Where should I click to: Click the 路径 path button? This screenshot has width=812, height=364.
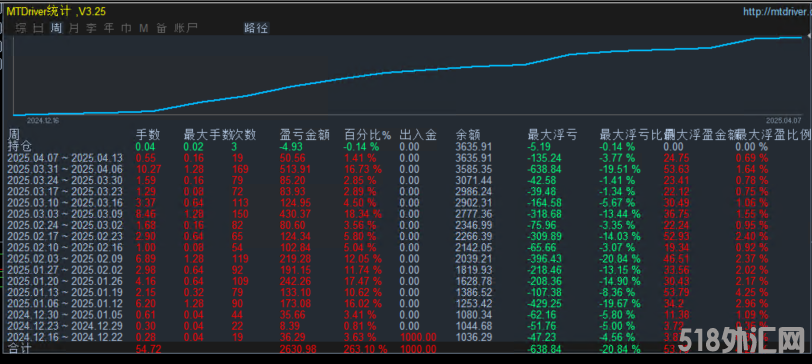[x=256, y=28]
